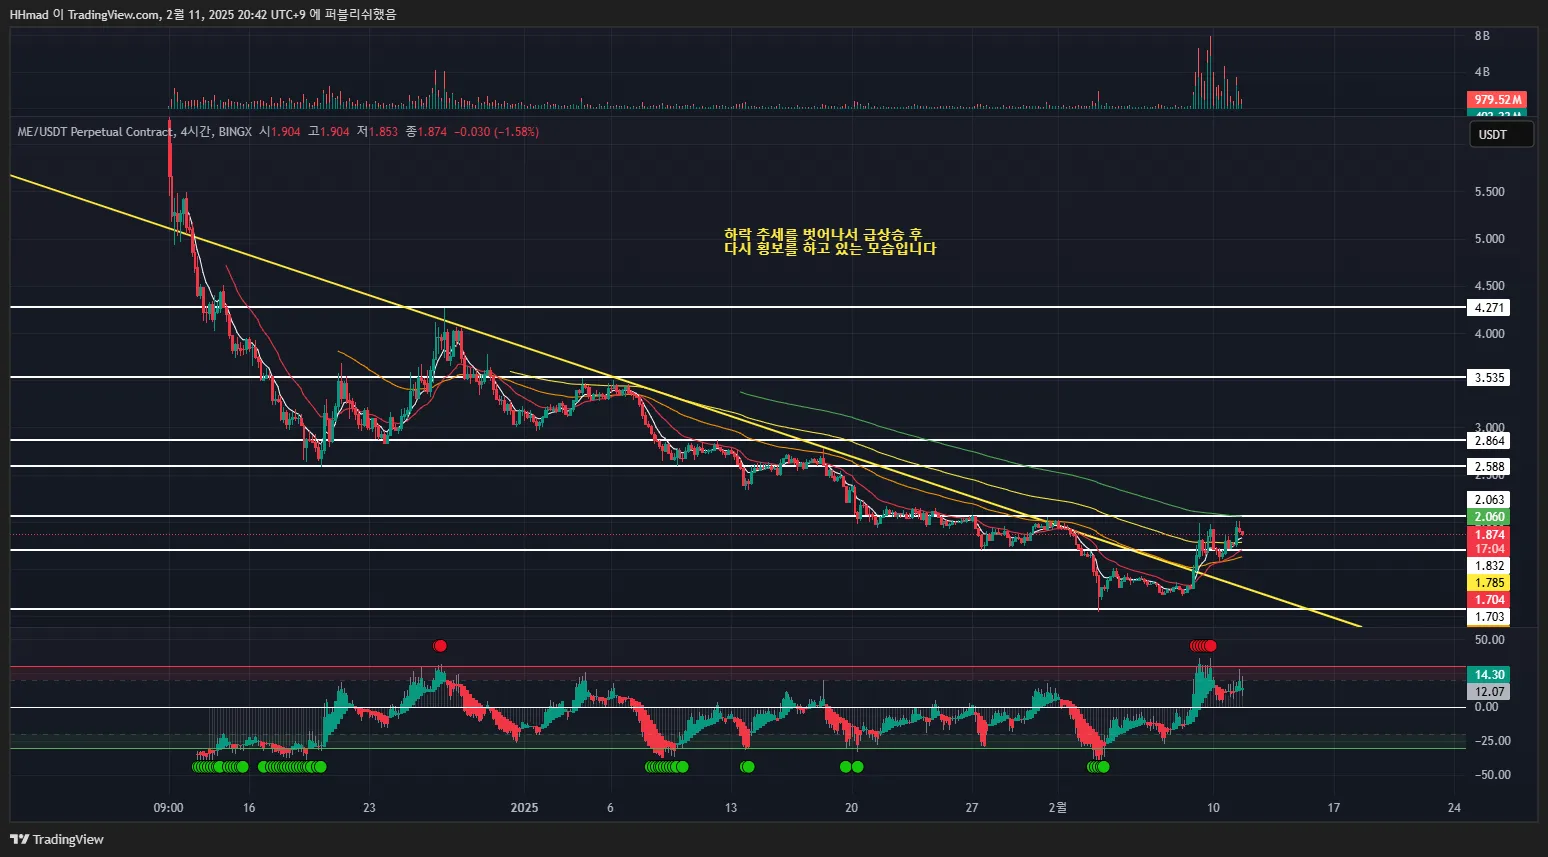Click the green dot marker above the 13 date label
The width and height of the screenshot is (1548, 857).
coord(747,767)
